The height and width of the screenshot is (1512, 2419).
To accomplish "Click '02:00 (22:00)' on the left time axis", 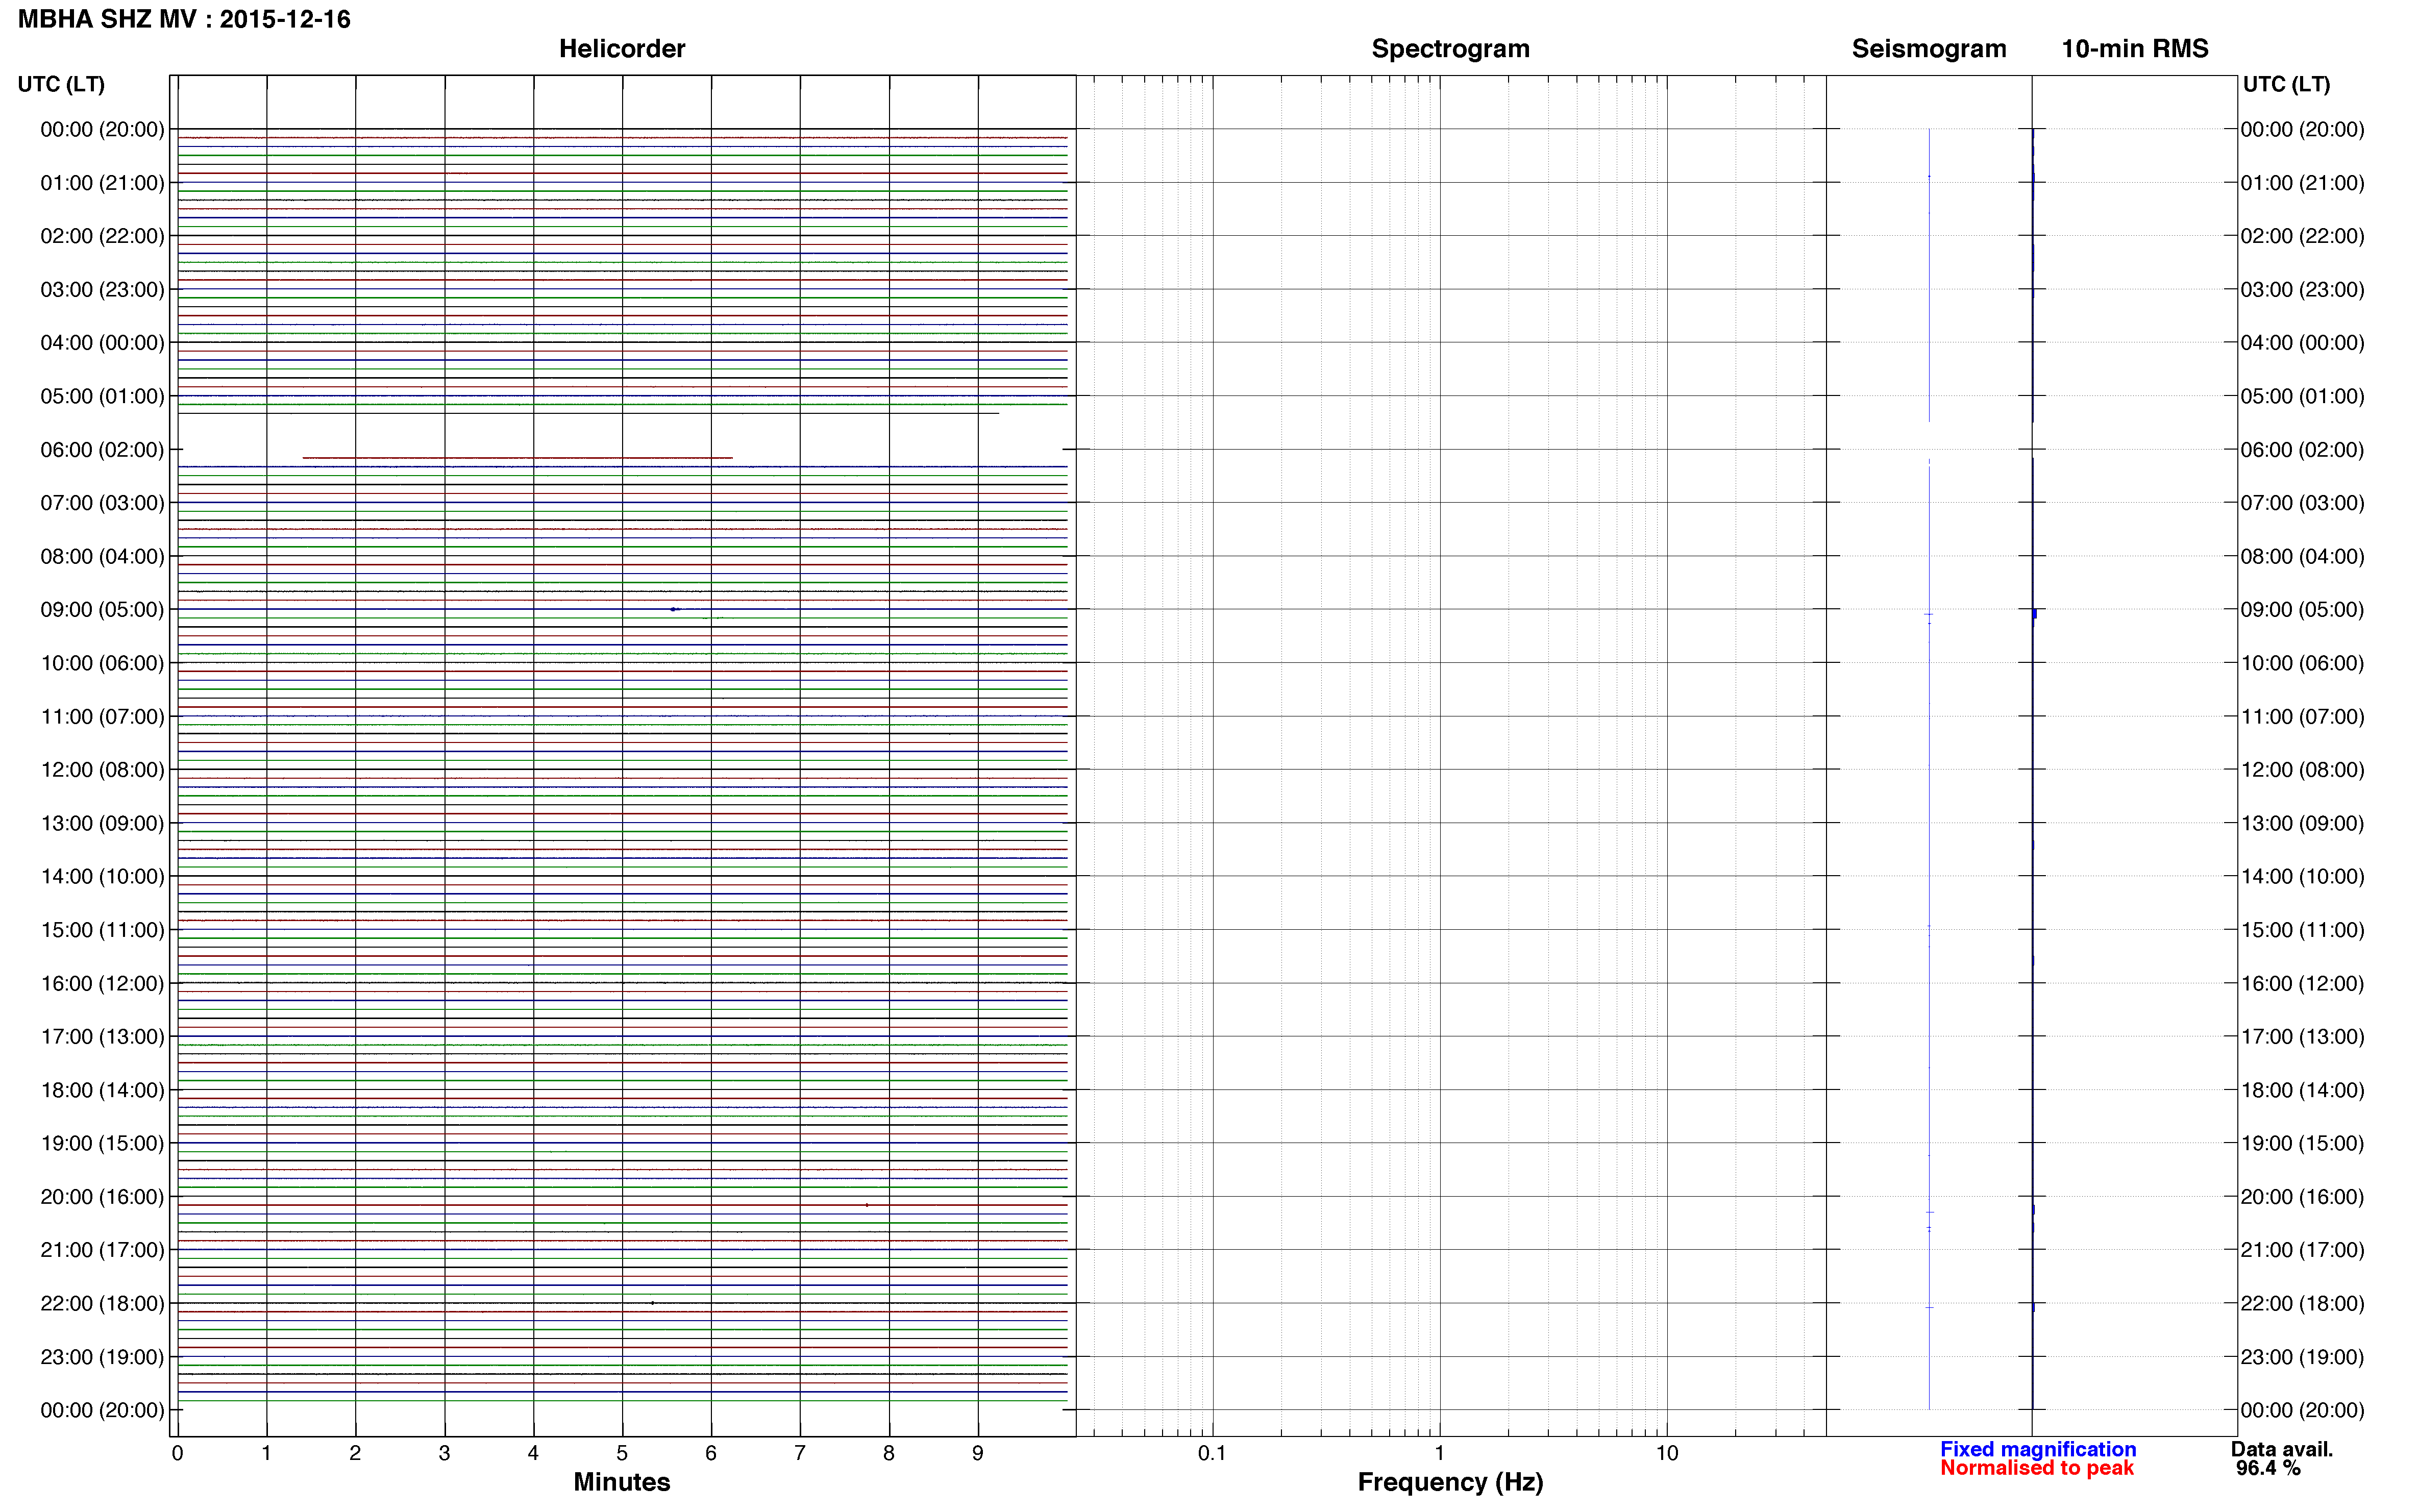I will (102, 236).
